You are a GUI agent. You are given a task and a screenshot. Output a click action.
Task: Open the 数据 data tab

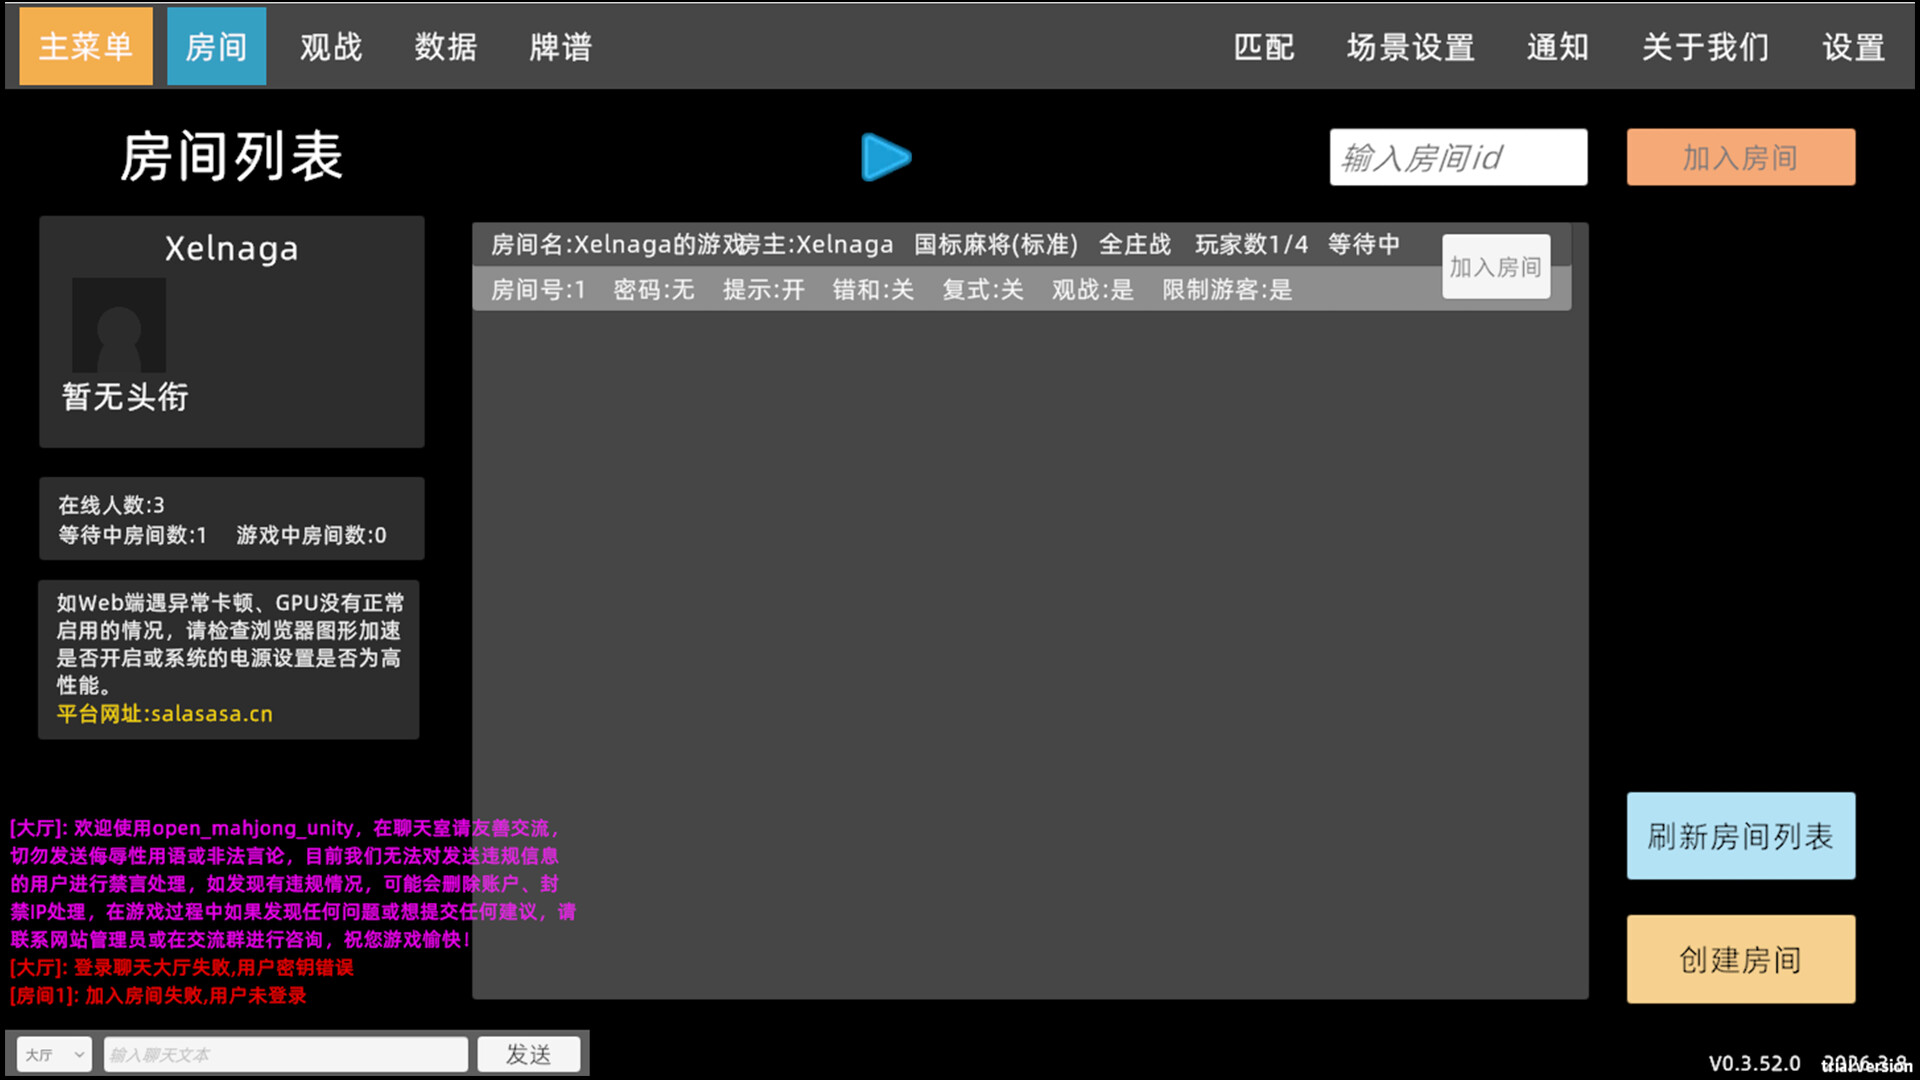coord(446,46)
